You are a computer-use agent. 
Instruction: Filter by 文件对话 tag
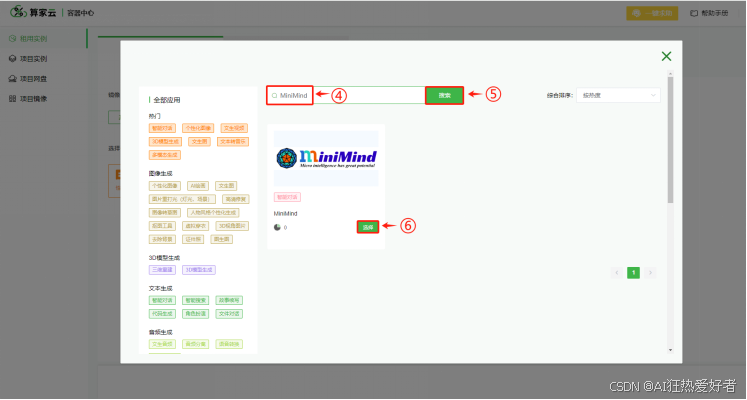tap(229, 314)
